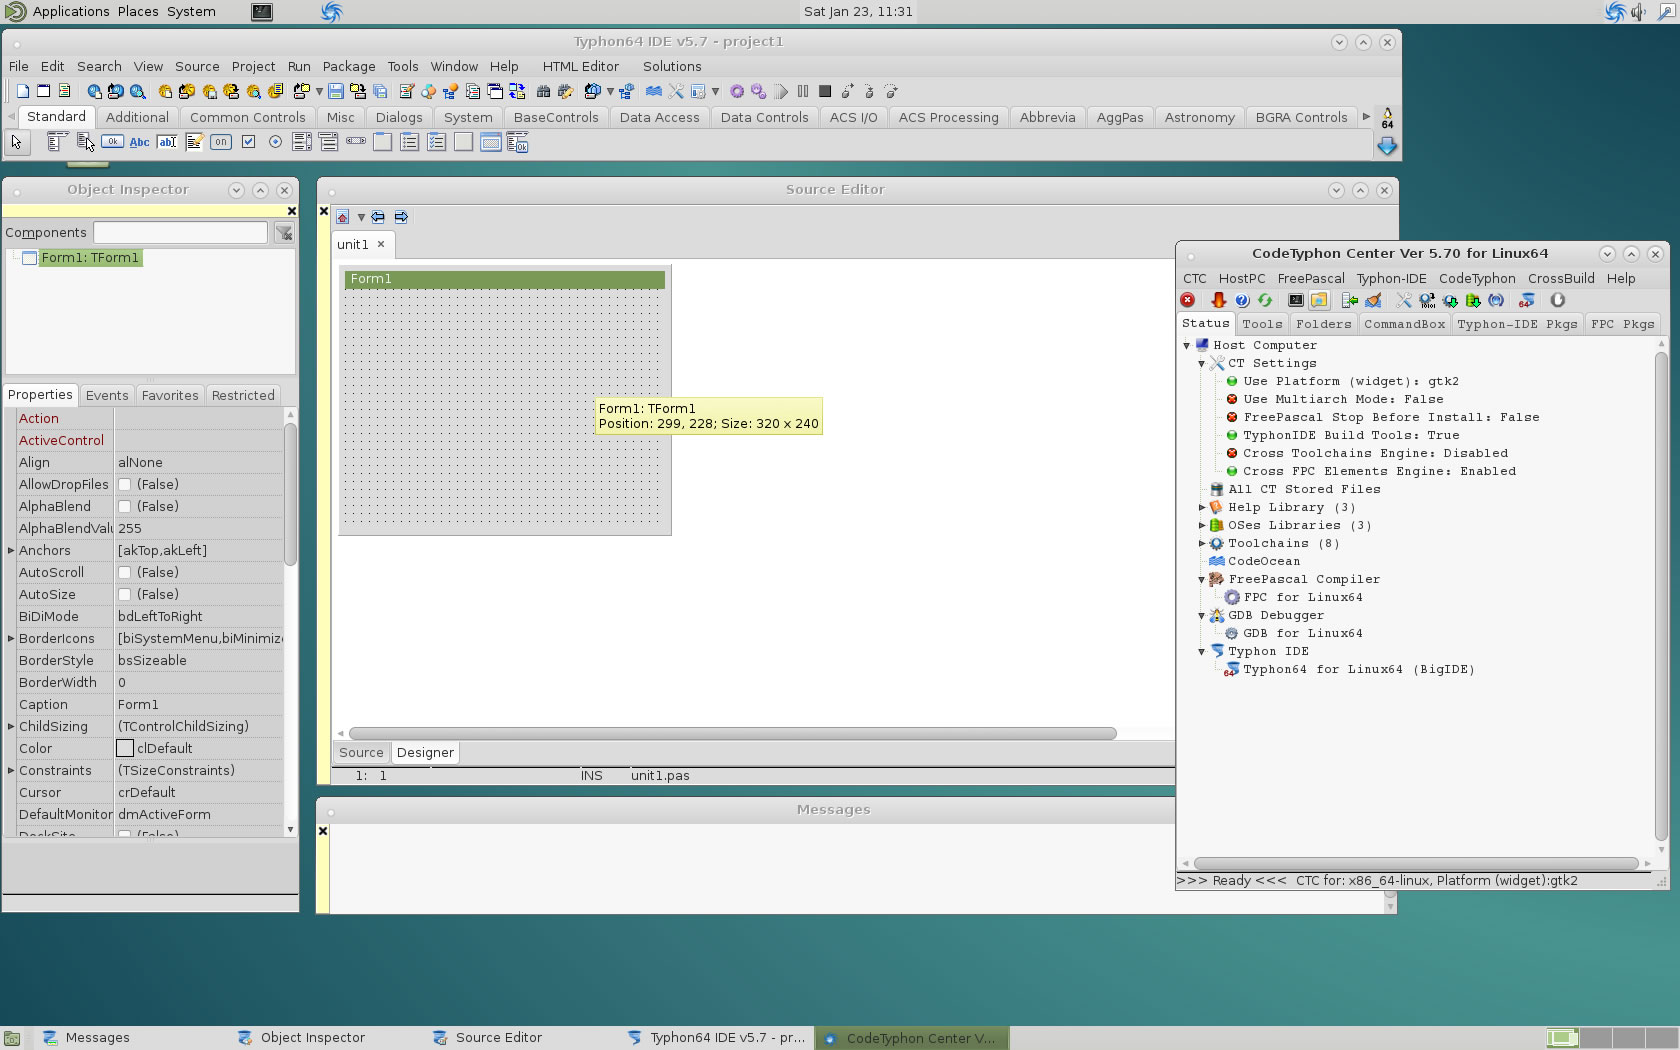Select the TCheckBox component in palette
The height and width of the screenshot is (1050, 1680).
point(248,142)
